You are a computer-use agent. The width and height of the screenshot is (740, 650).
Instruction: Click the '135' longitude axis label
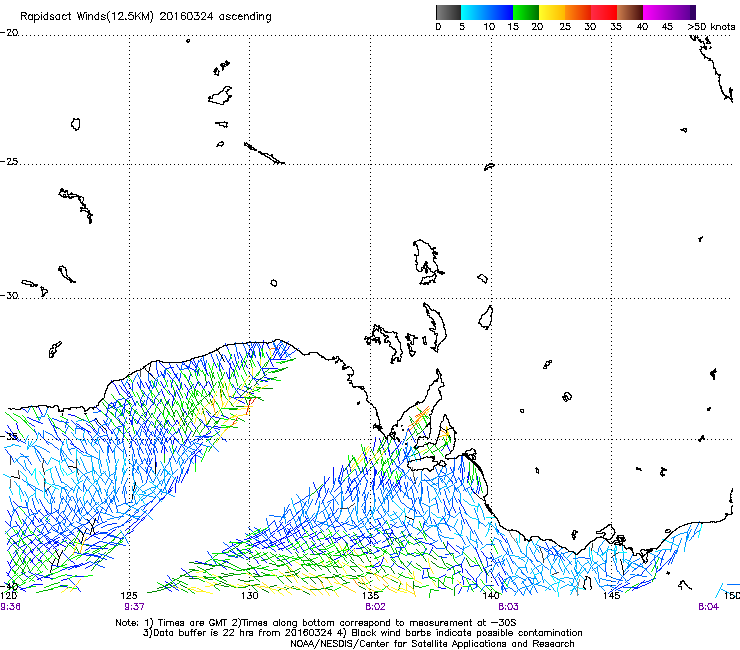[x=370, y=596]
